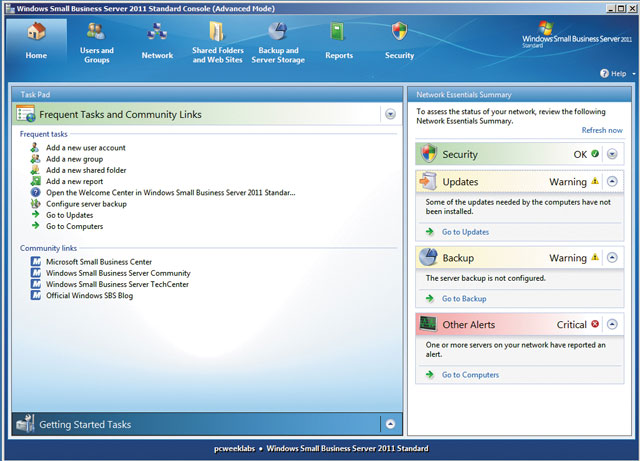Click the Security summary shield icon
The height and width of the screenshot is (461, 640).
pos(429,154)
